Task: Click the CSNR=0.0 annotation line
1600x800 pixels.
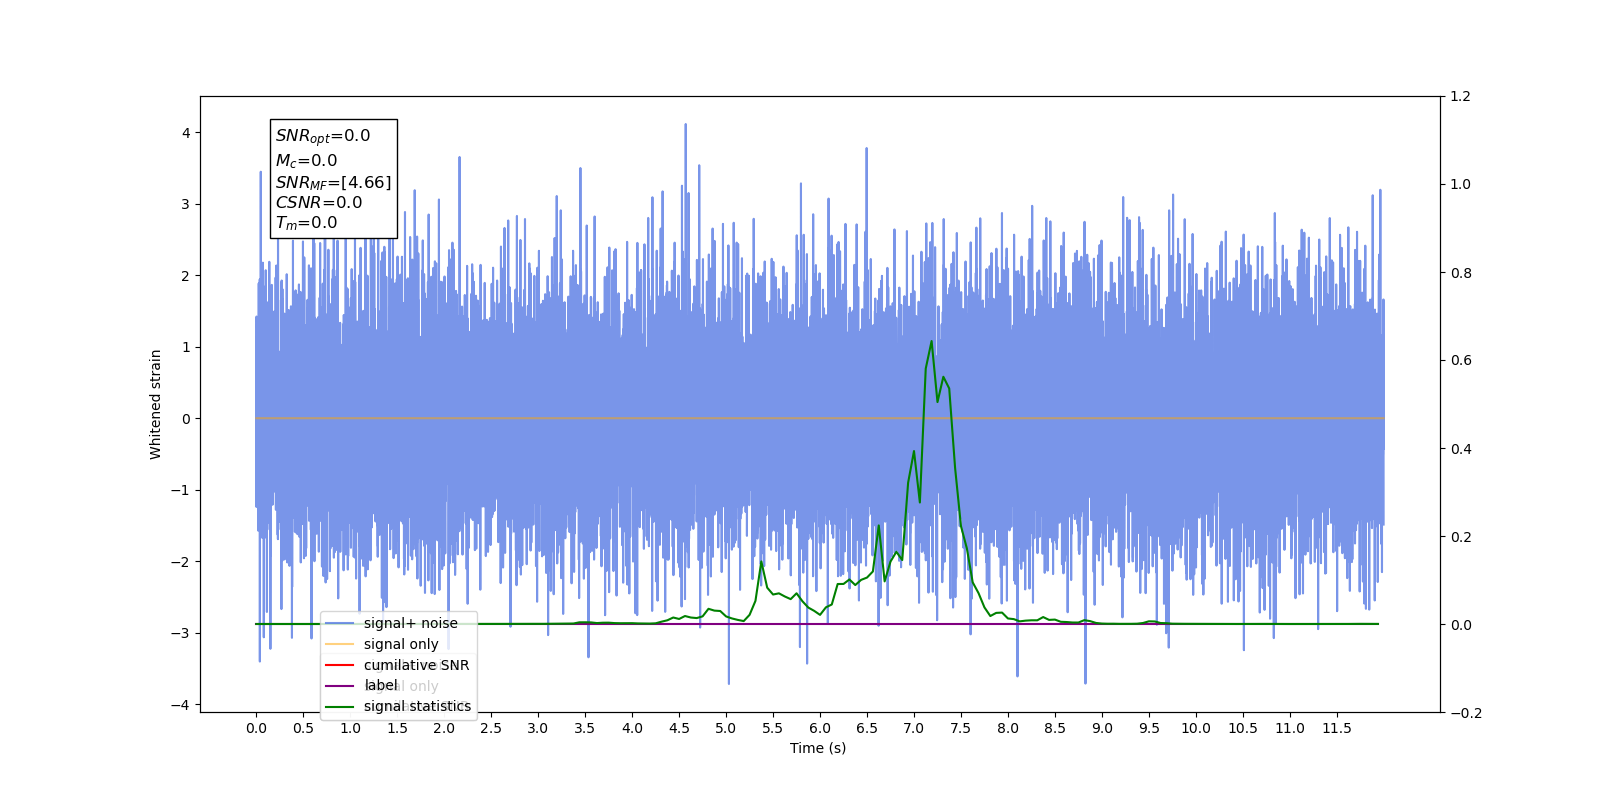Action: (319, 202)
